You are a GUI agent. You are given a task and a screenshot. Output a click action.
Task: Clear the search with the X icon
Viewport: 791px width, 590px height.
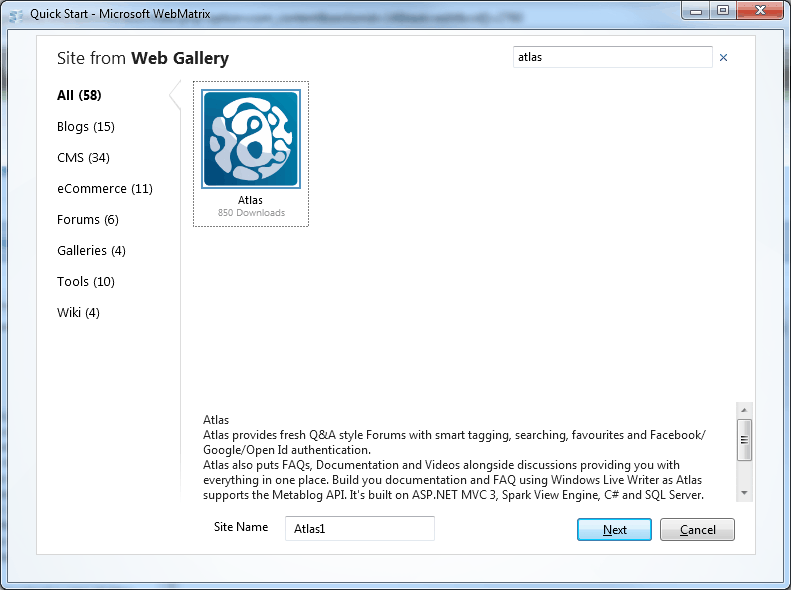point(723,57)
